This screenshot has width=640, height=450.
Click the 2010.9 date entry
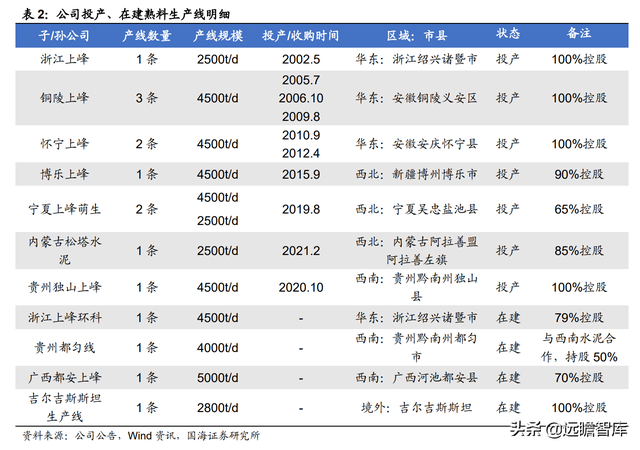coord(301,135)
